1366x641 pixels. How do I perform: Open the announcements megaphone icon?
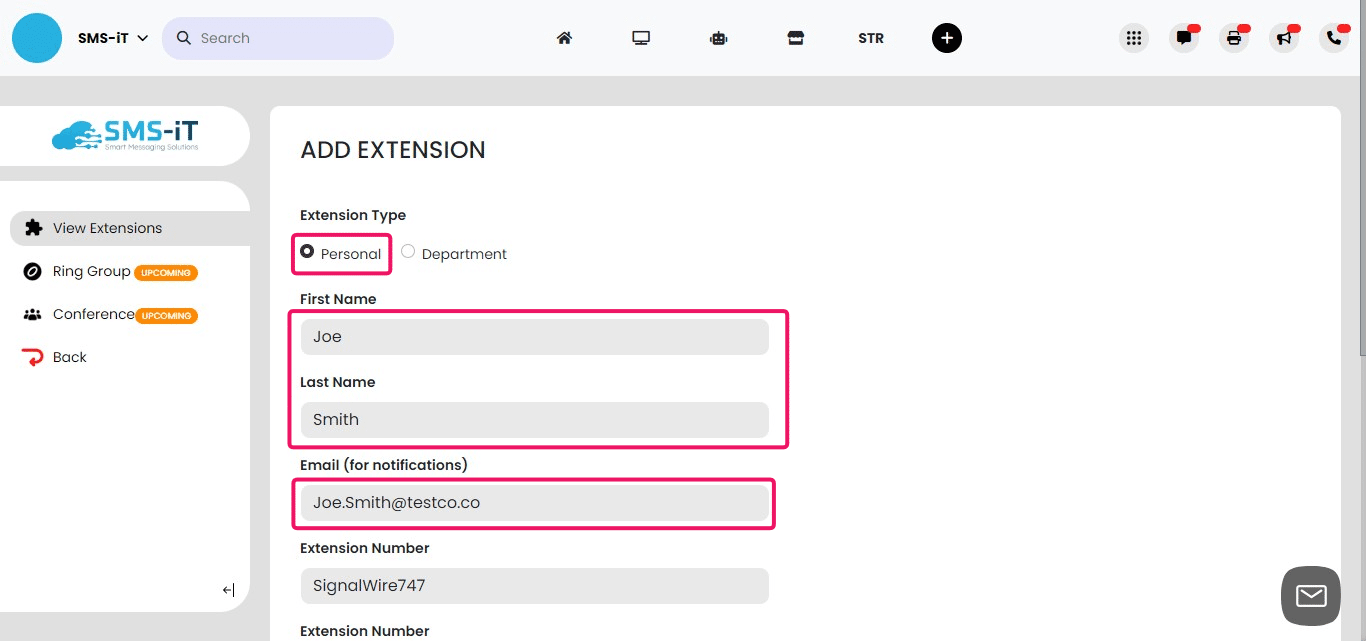pyautogui.click(x=1284, y=38)
